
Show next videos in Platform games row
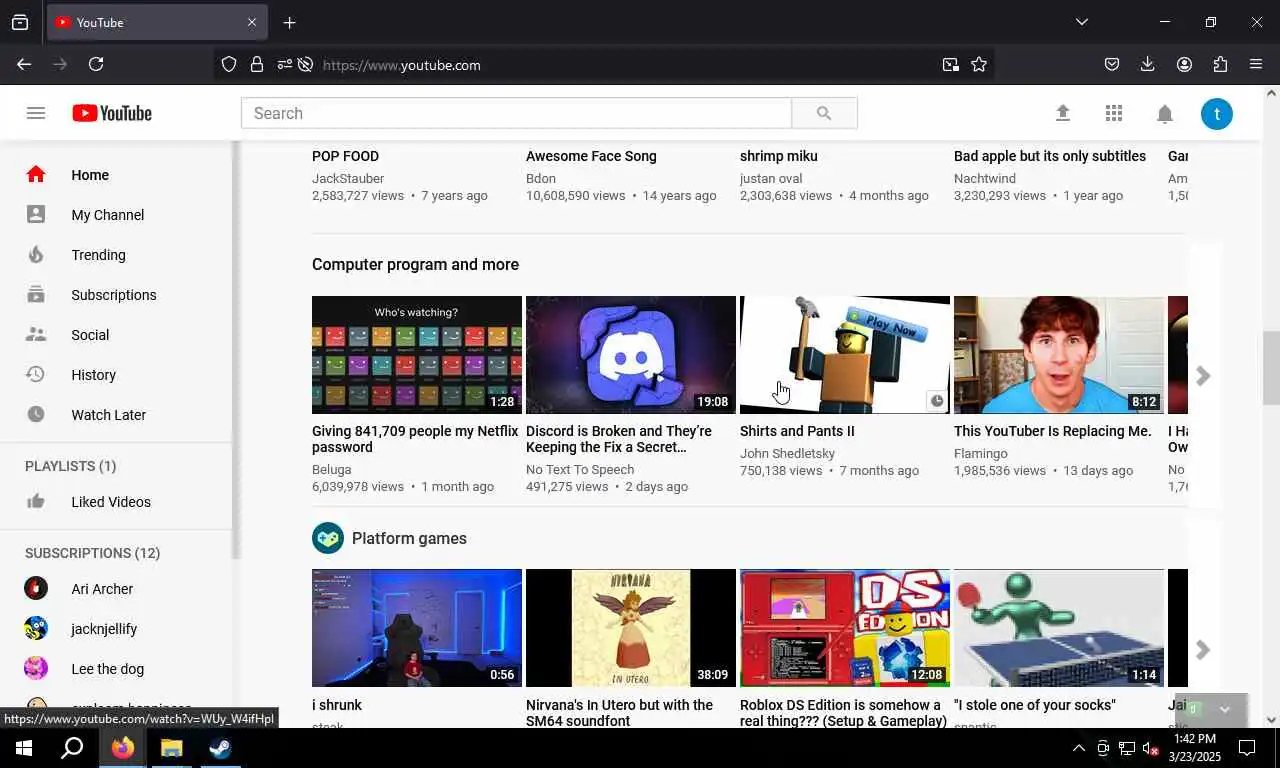click(1203, 650)
